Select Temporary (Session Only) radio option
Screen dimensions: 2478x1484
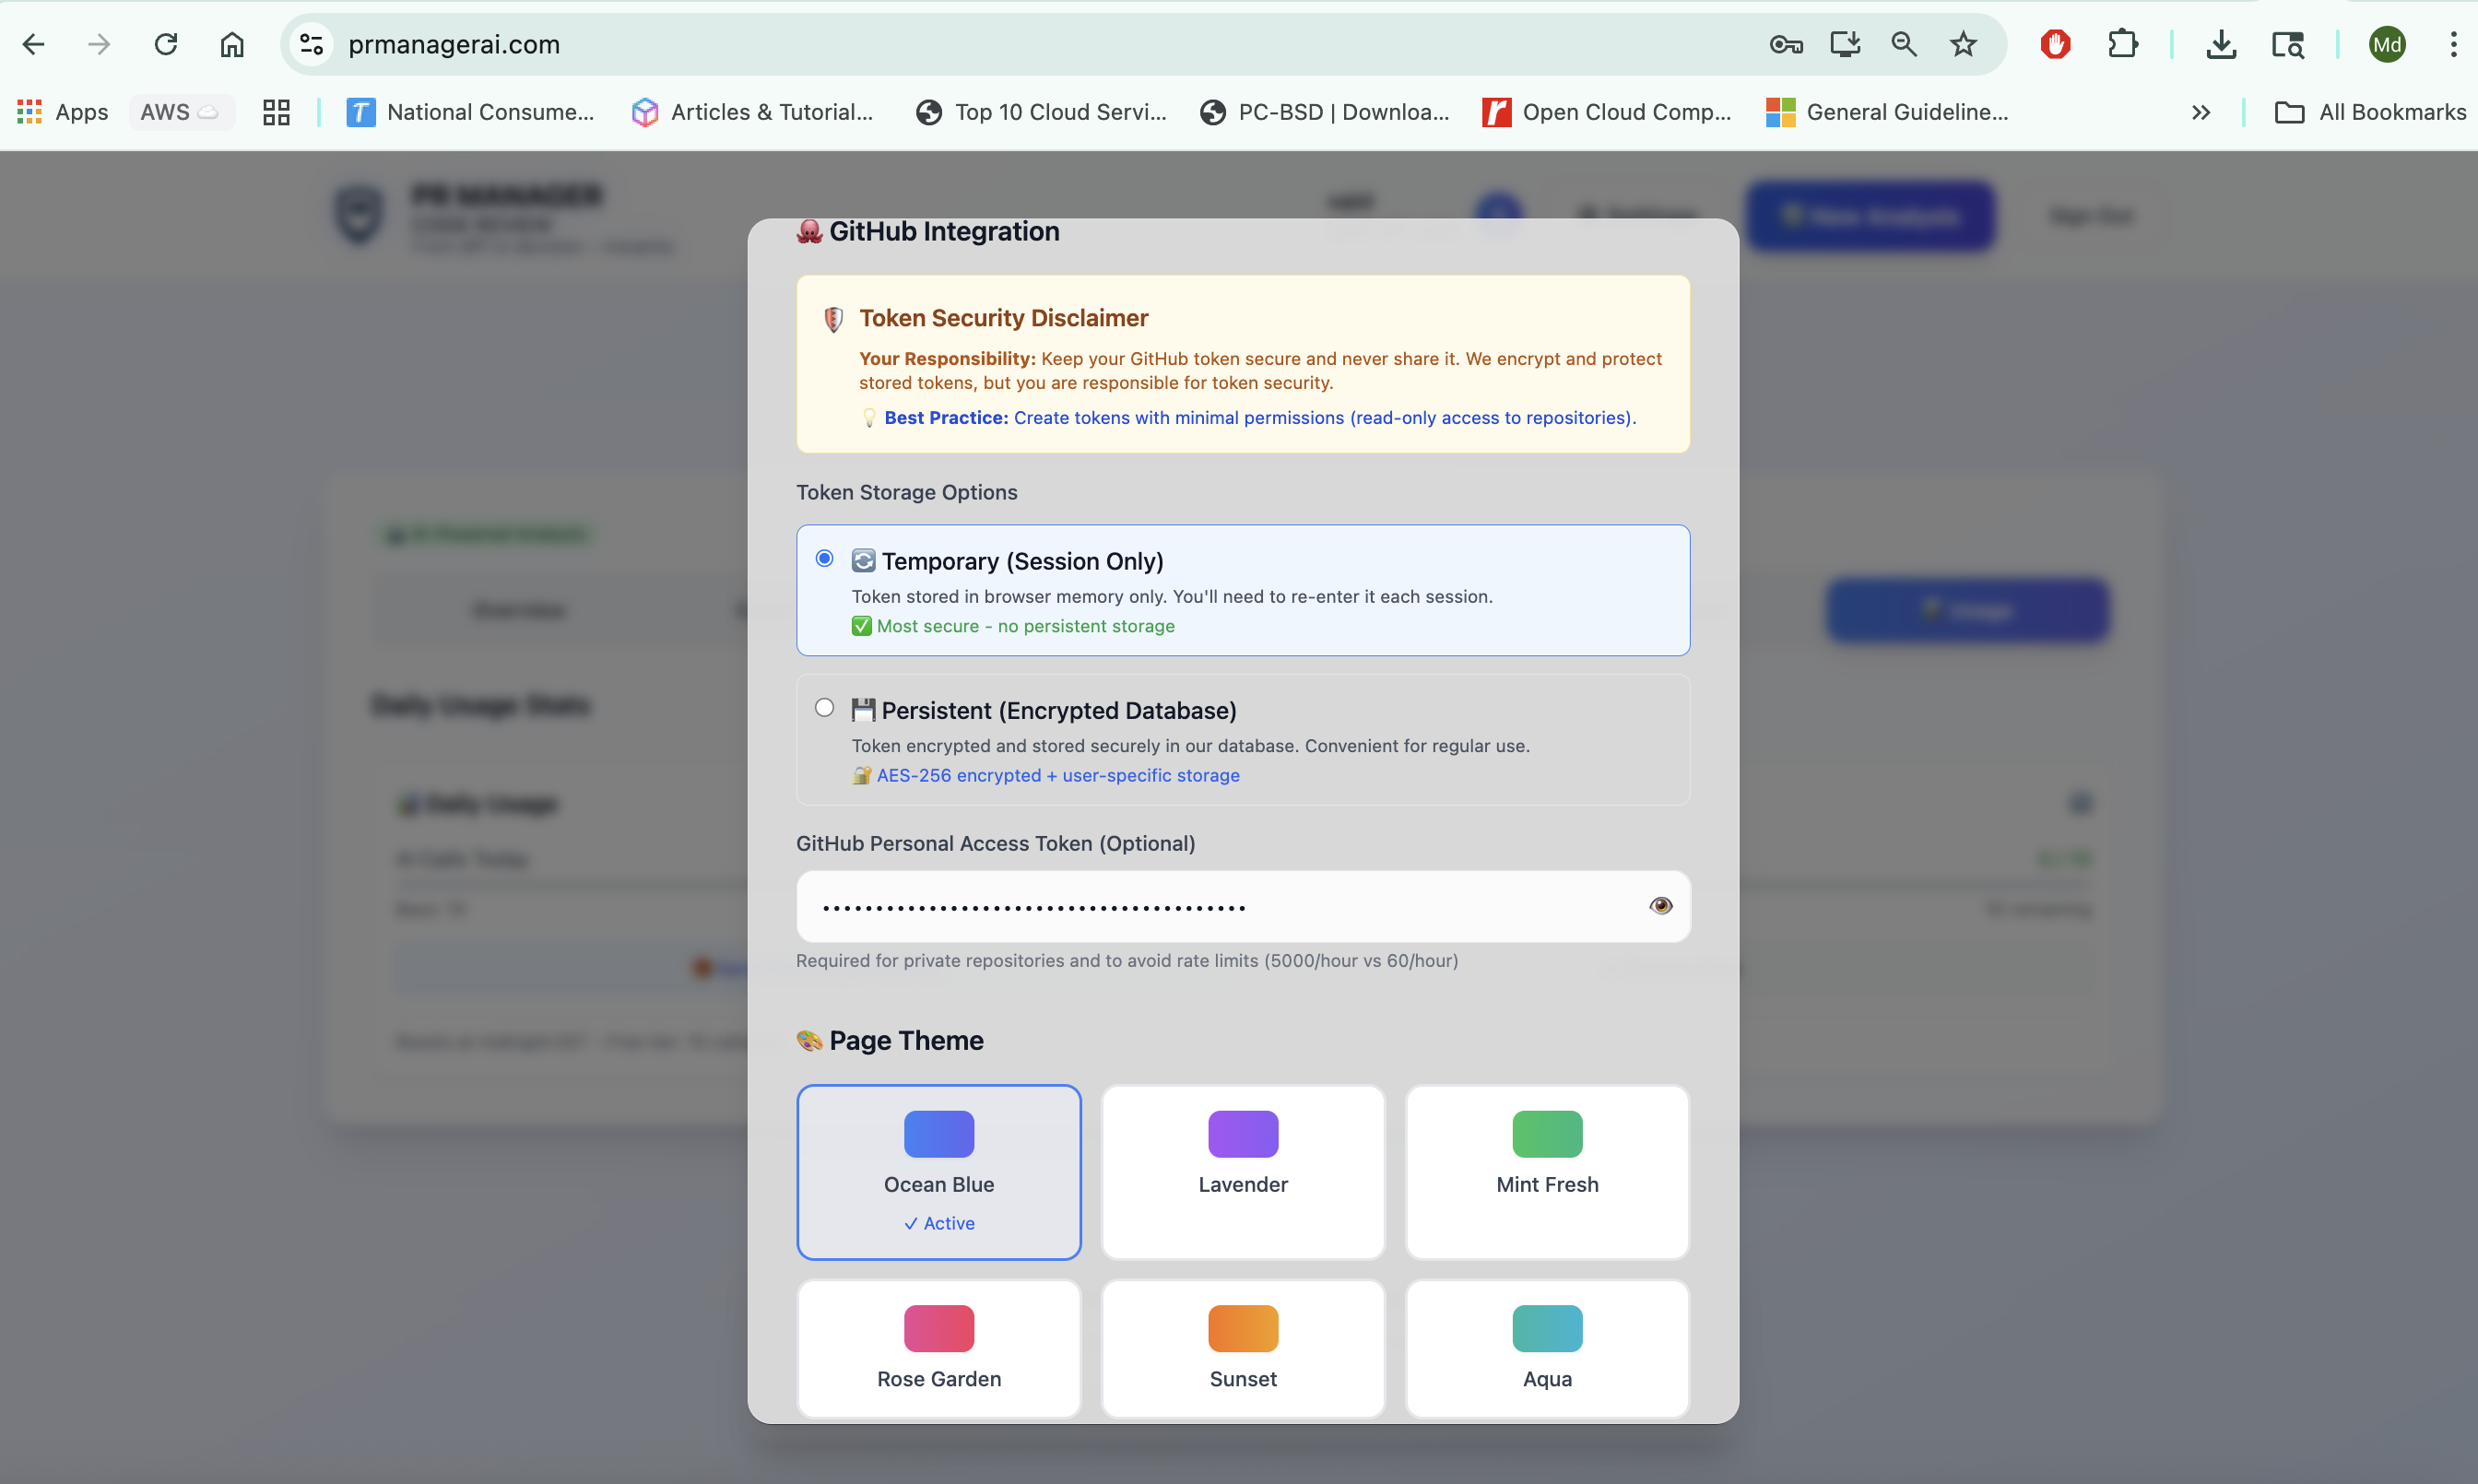[824, 558]
